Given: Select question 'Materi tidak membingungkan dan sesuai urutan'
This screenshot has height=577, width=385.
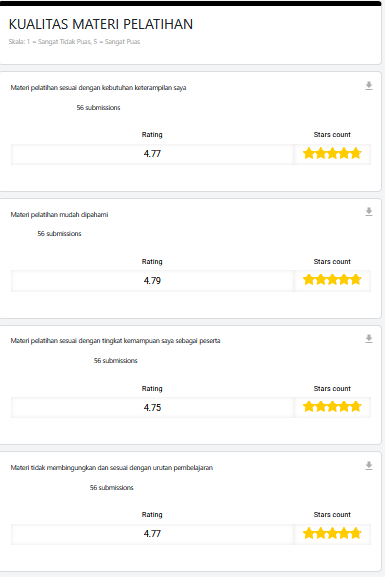Looking at the screenshot, I should 112,468.
